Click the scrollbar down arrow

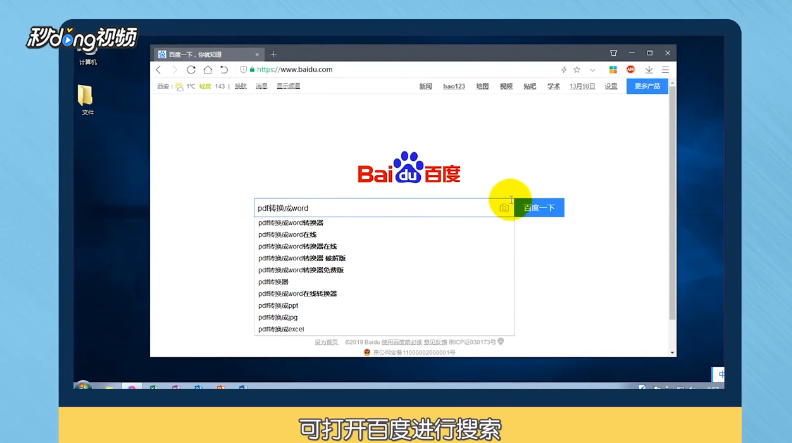(672, 353)
